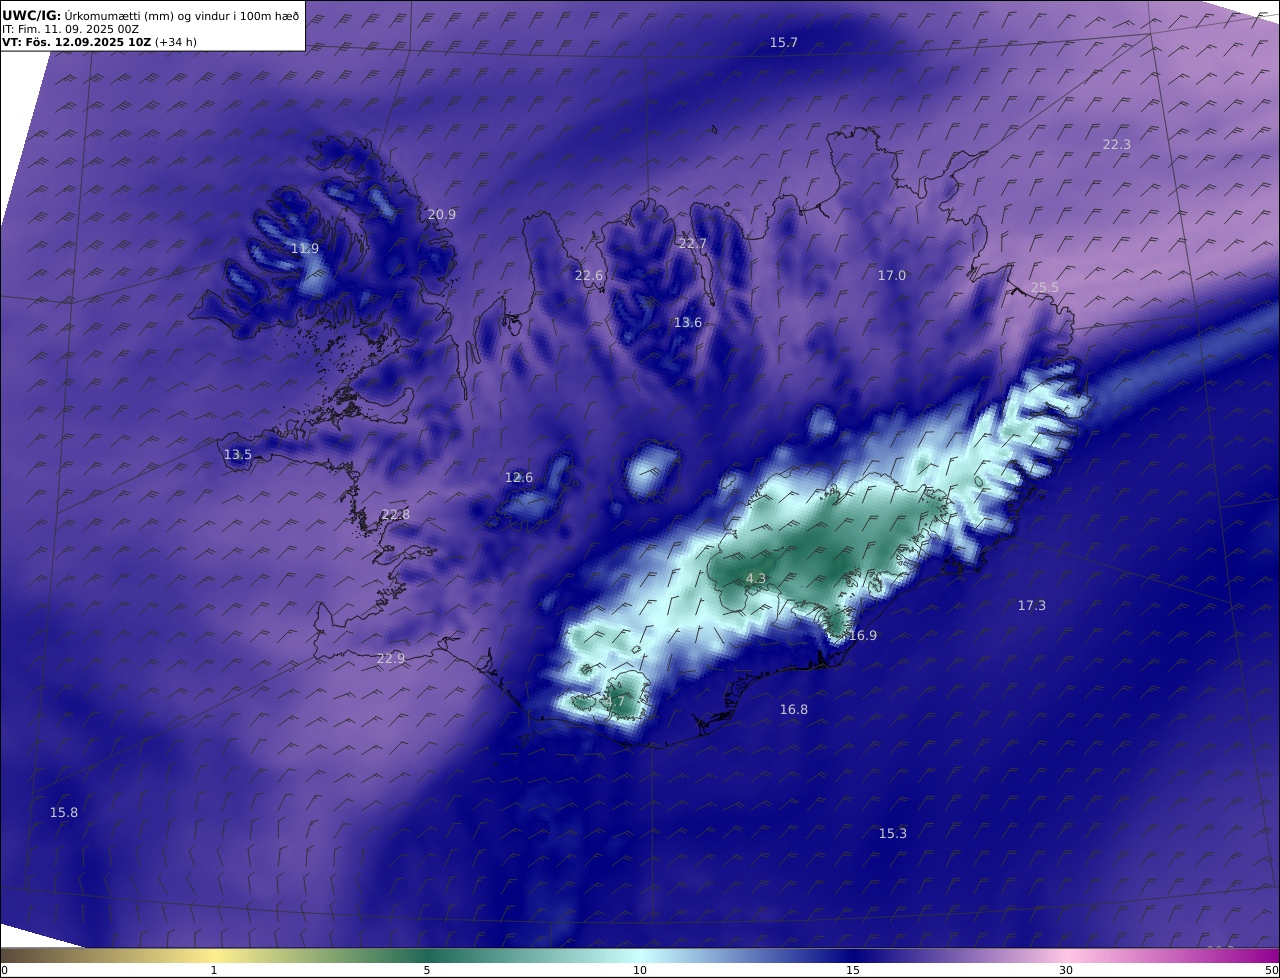Select the 15.7 value on the map
Viewport: 1280px width, 978px height.
point(783,42)
